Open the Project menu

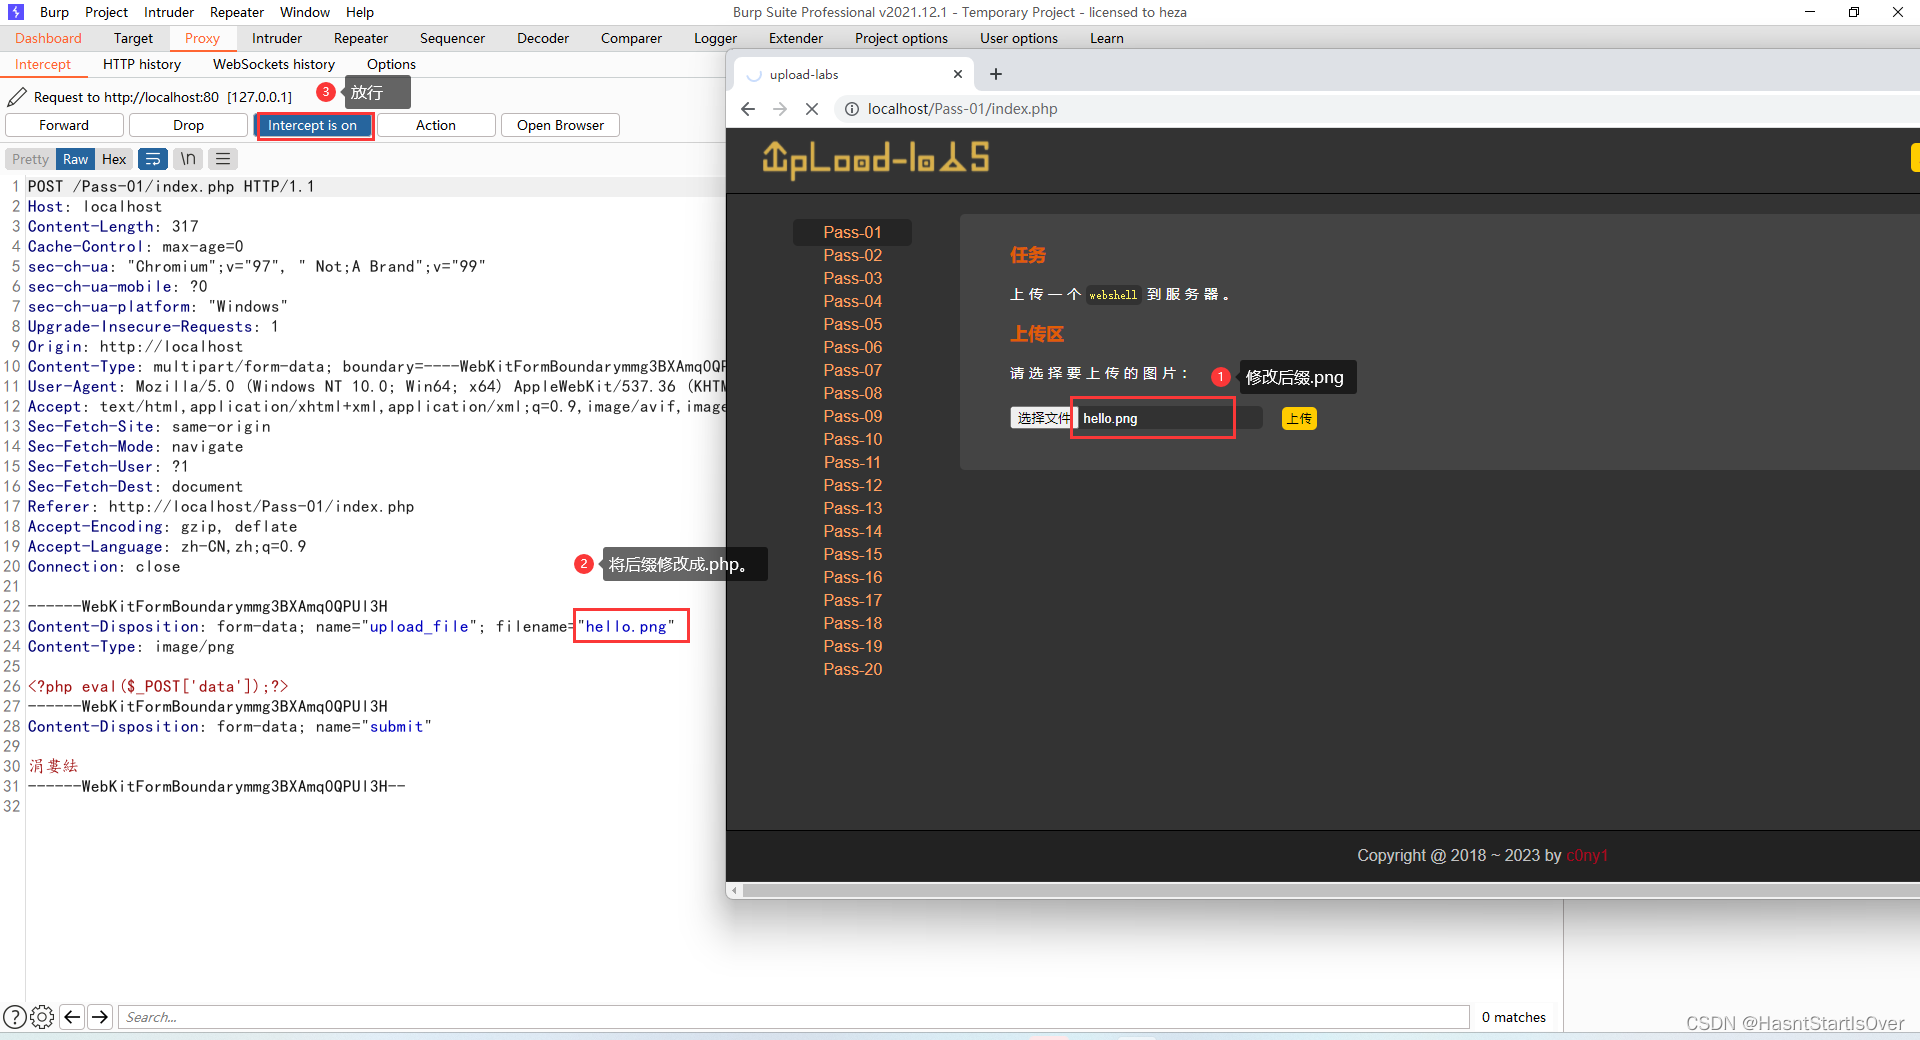(x=106, y=12)
